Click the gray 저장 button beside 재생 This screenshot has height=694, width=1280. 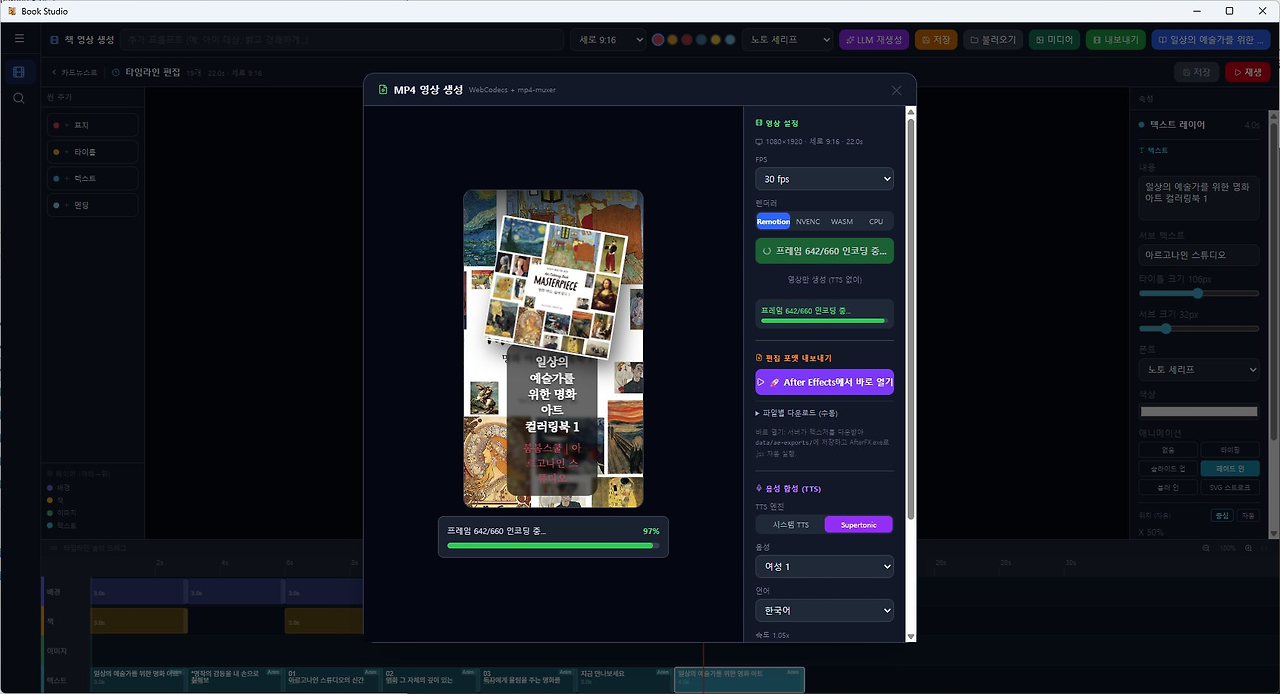tap(1196, 72)
